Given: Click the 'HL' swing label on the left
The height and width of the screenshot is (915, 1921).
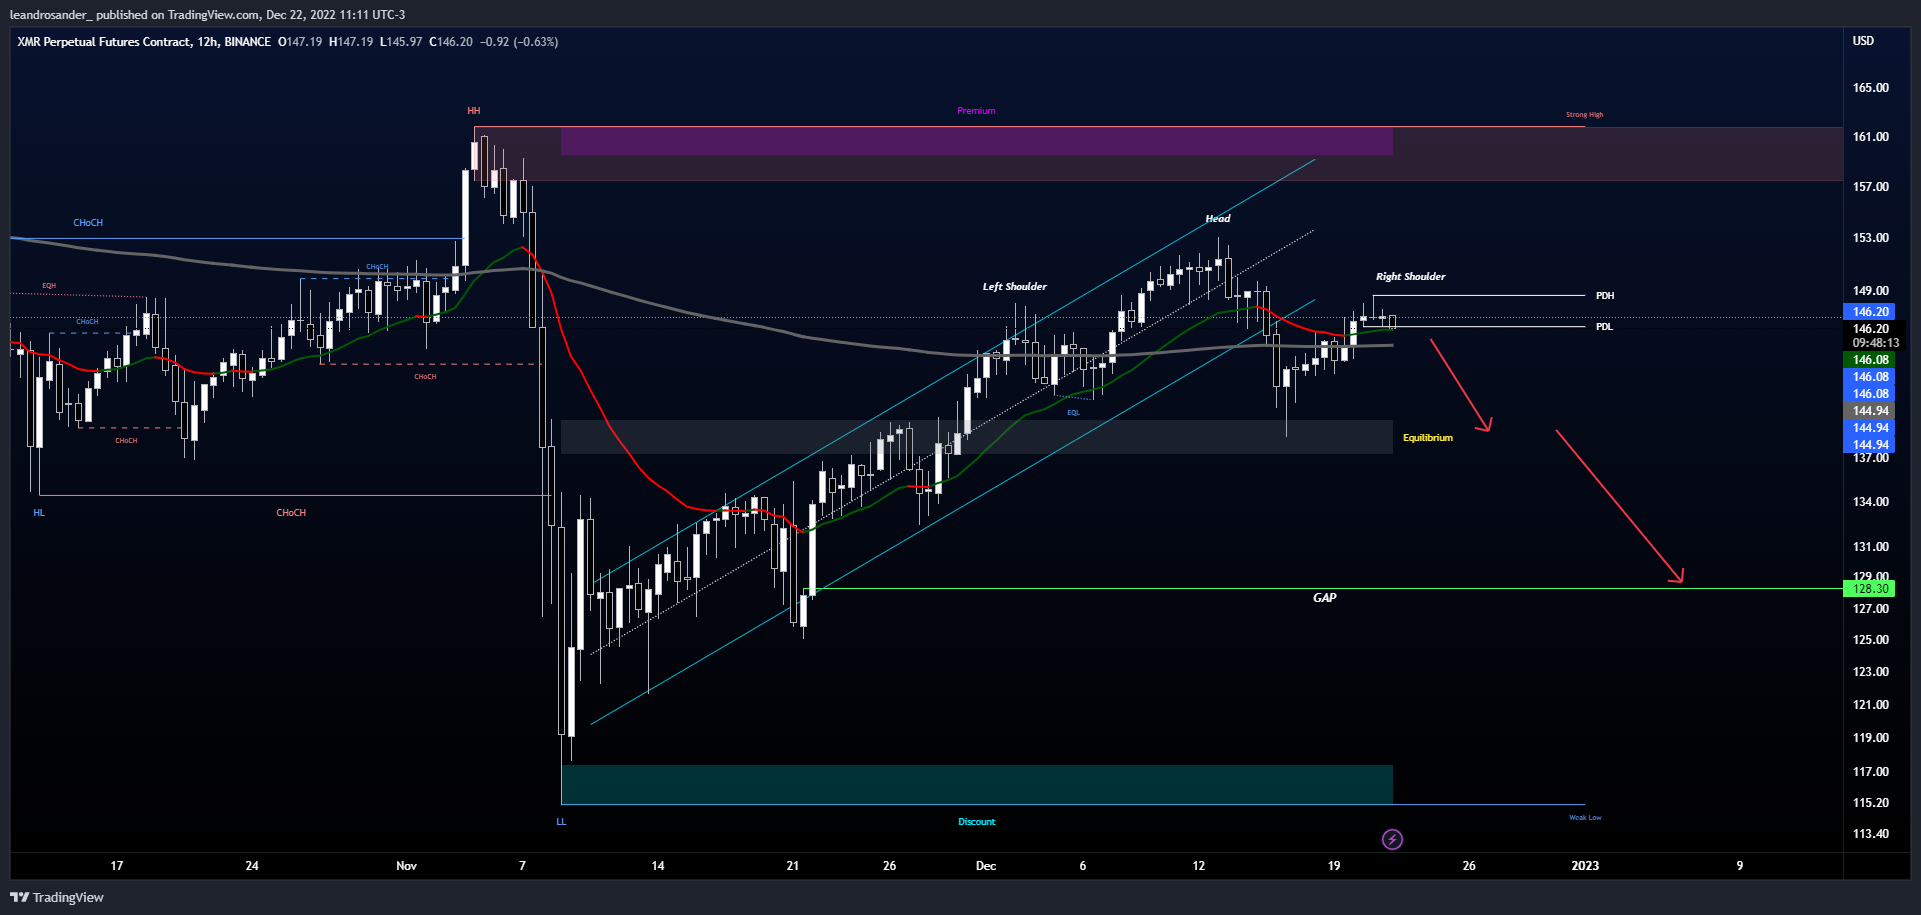Looking at the screenshot, I should [39, 513].
